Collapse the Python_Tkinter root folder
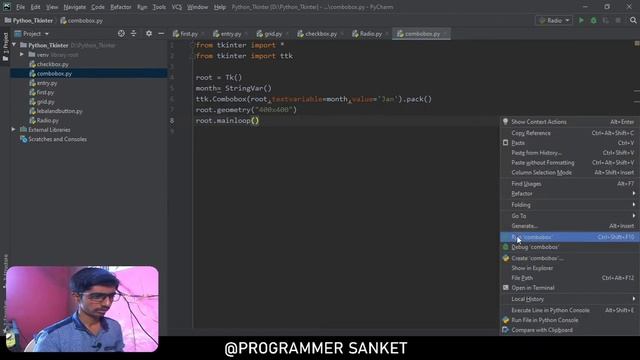Image resolution: width=640 pixels, height=360 pixels. click(x=14, y=45)
